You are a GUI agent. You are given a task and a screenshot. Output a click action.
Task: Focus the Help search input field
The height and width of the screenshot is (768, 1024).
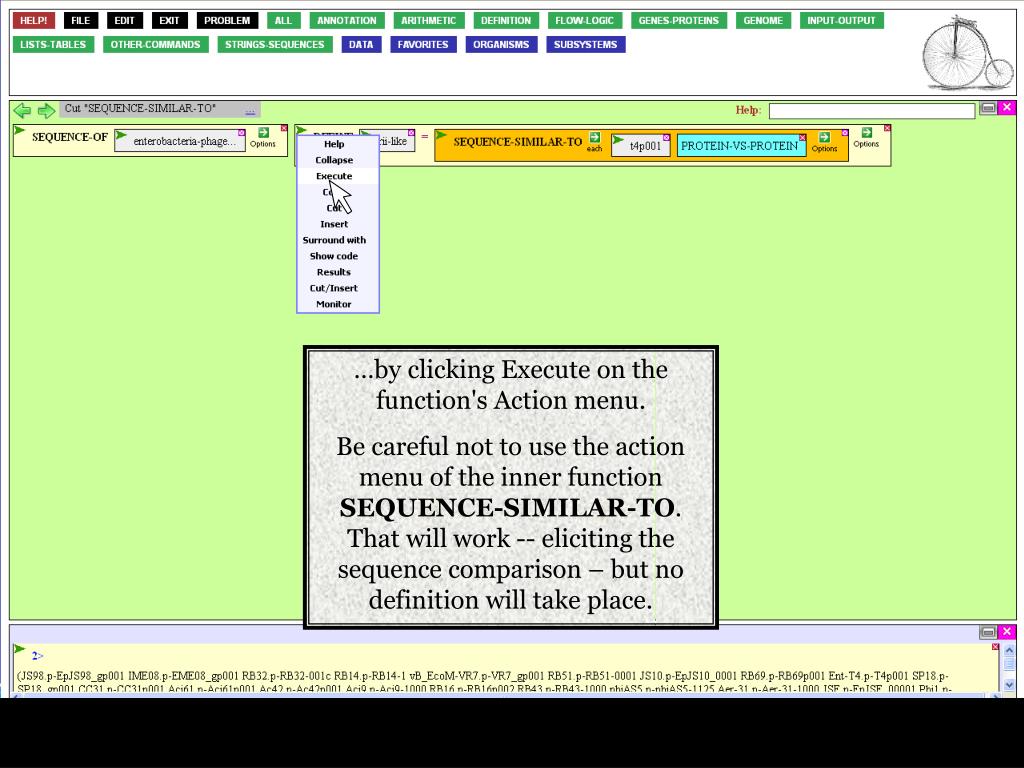(x=872, y=111)
